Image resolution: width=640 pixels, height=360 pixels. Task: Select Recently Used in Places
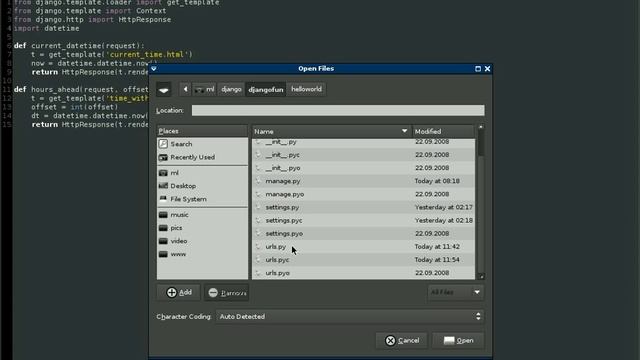click(x=202, y=157)
